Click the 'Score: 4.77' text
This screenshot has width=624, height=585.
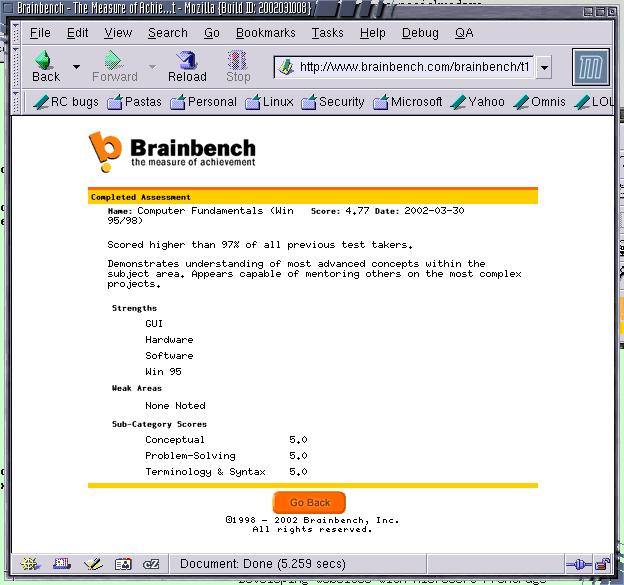point(340,211)
